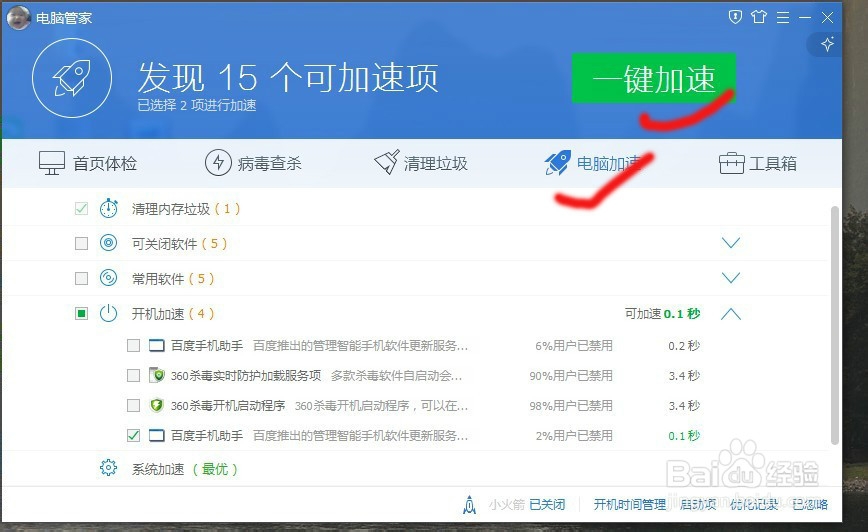The width and height of the screenshot is (868, 532).
Task: Switch to 病毒查杀 tab
Action: point(253,163)
